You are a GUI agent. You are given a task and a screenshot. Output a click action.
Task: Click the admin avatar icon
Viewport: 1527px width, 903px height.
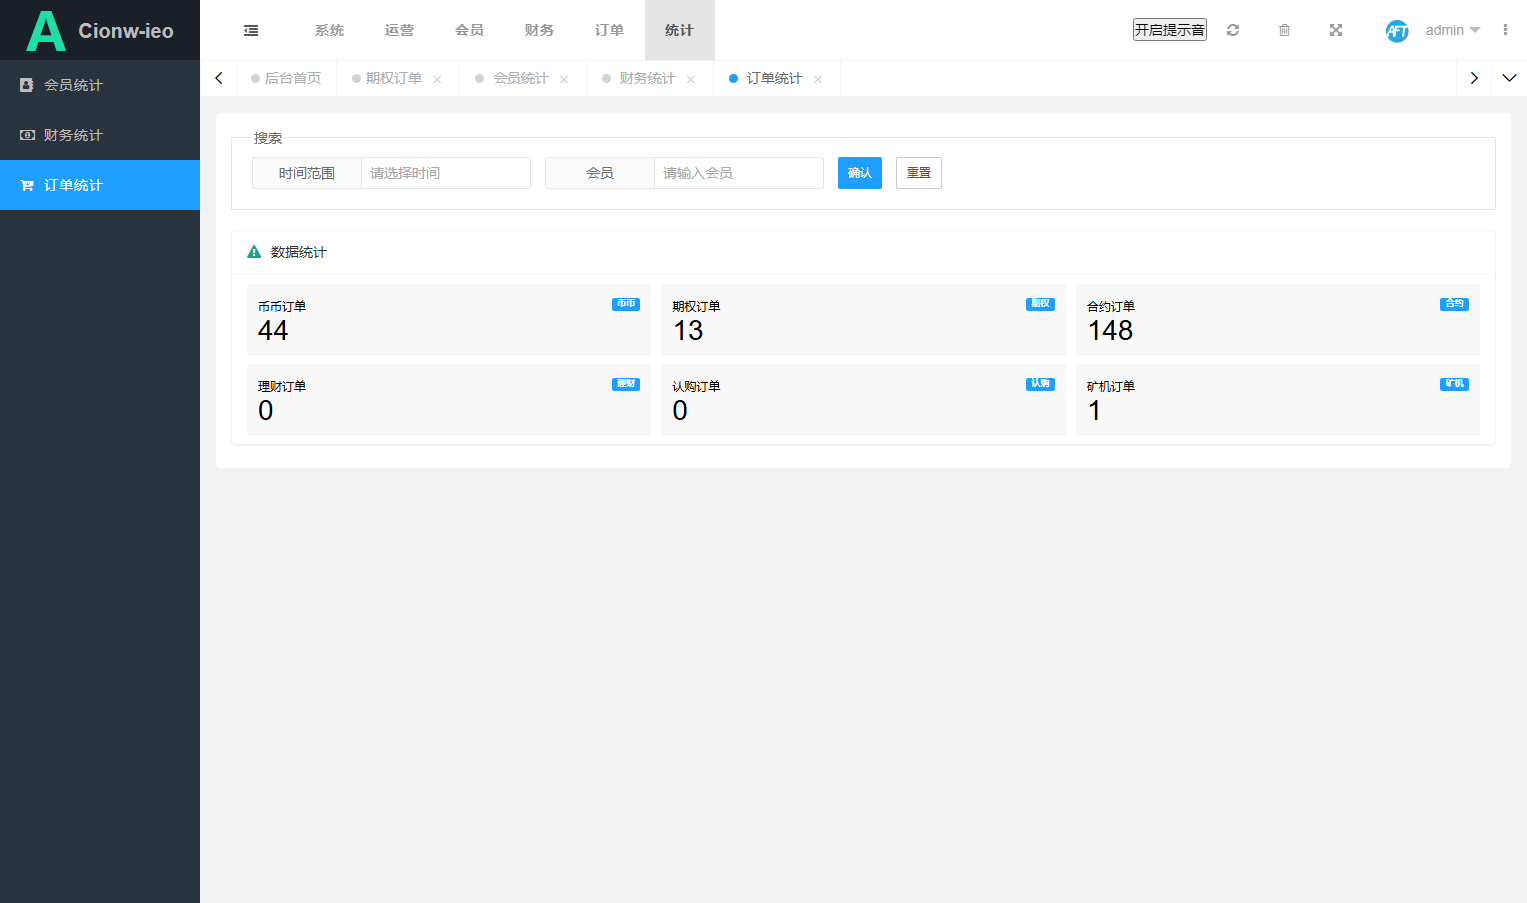(1397, 31)
